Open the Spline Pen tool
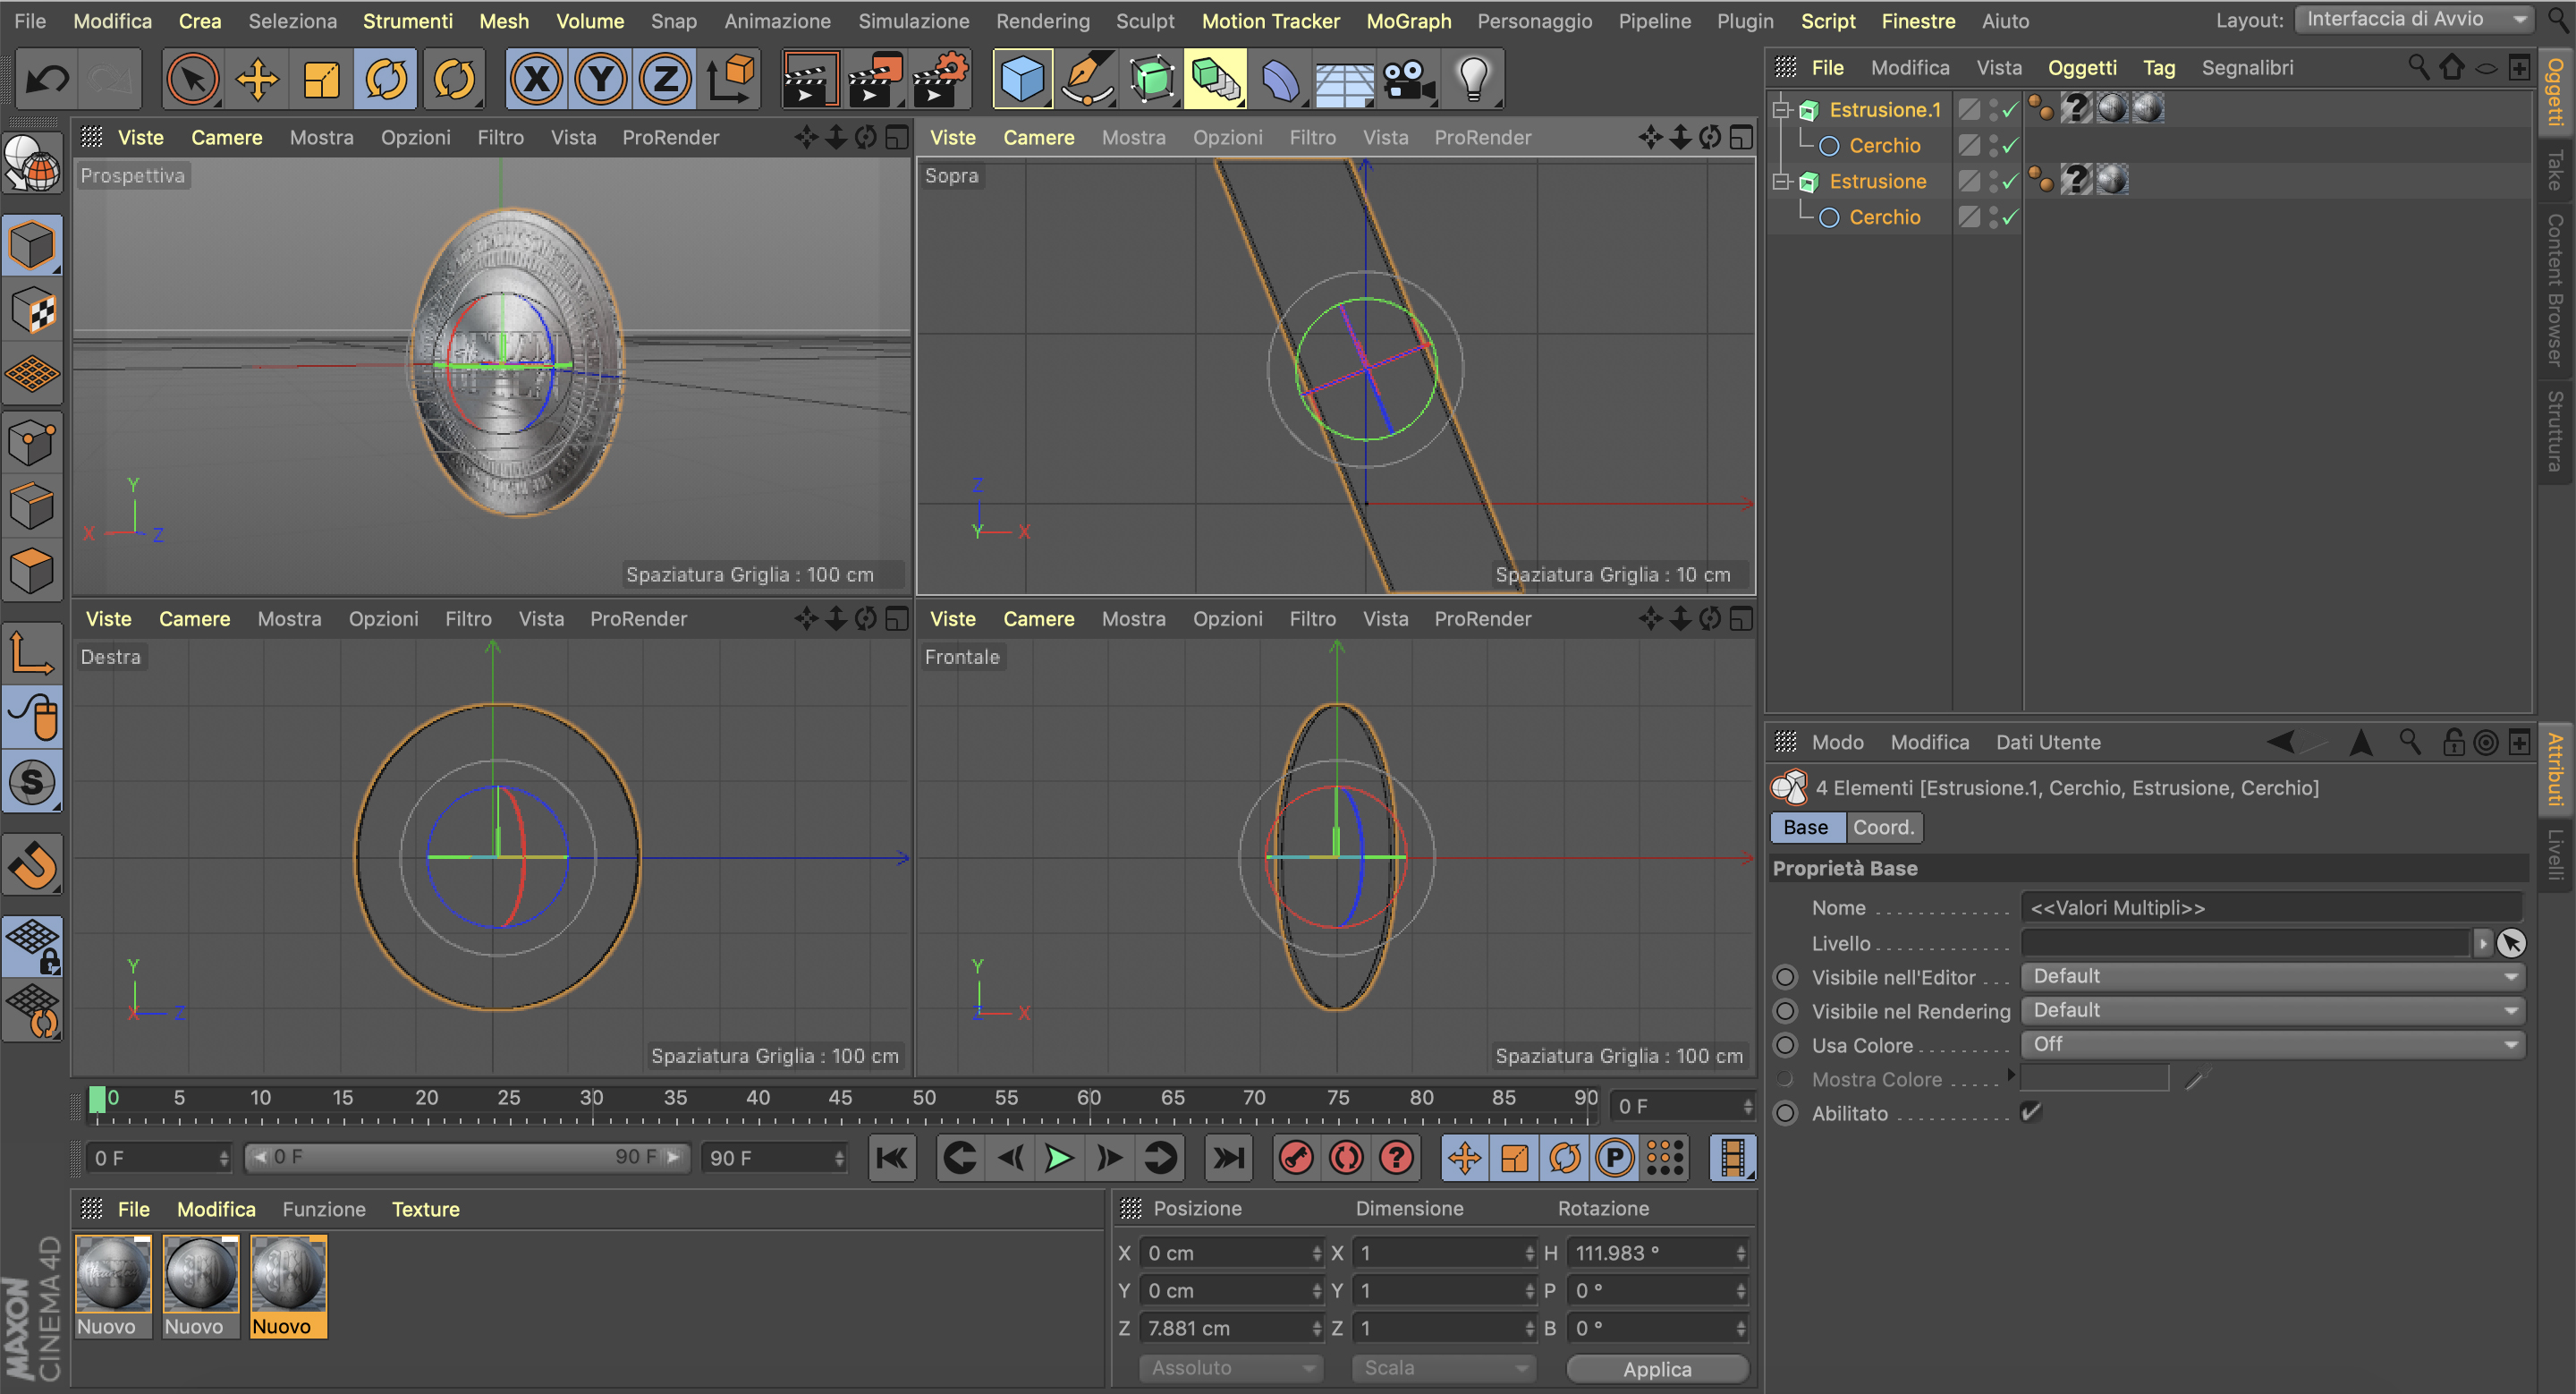2576x1394 pixels. coord(1087,78)
